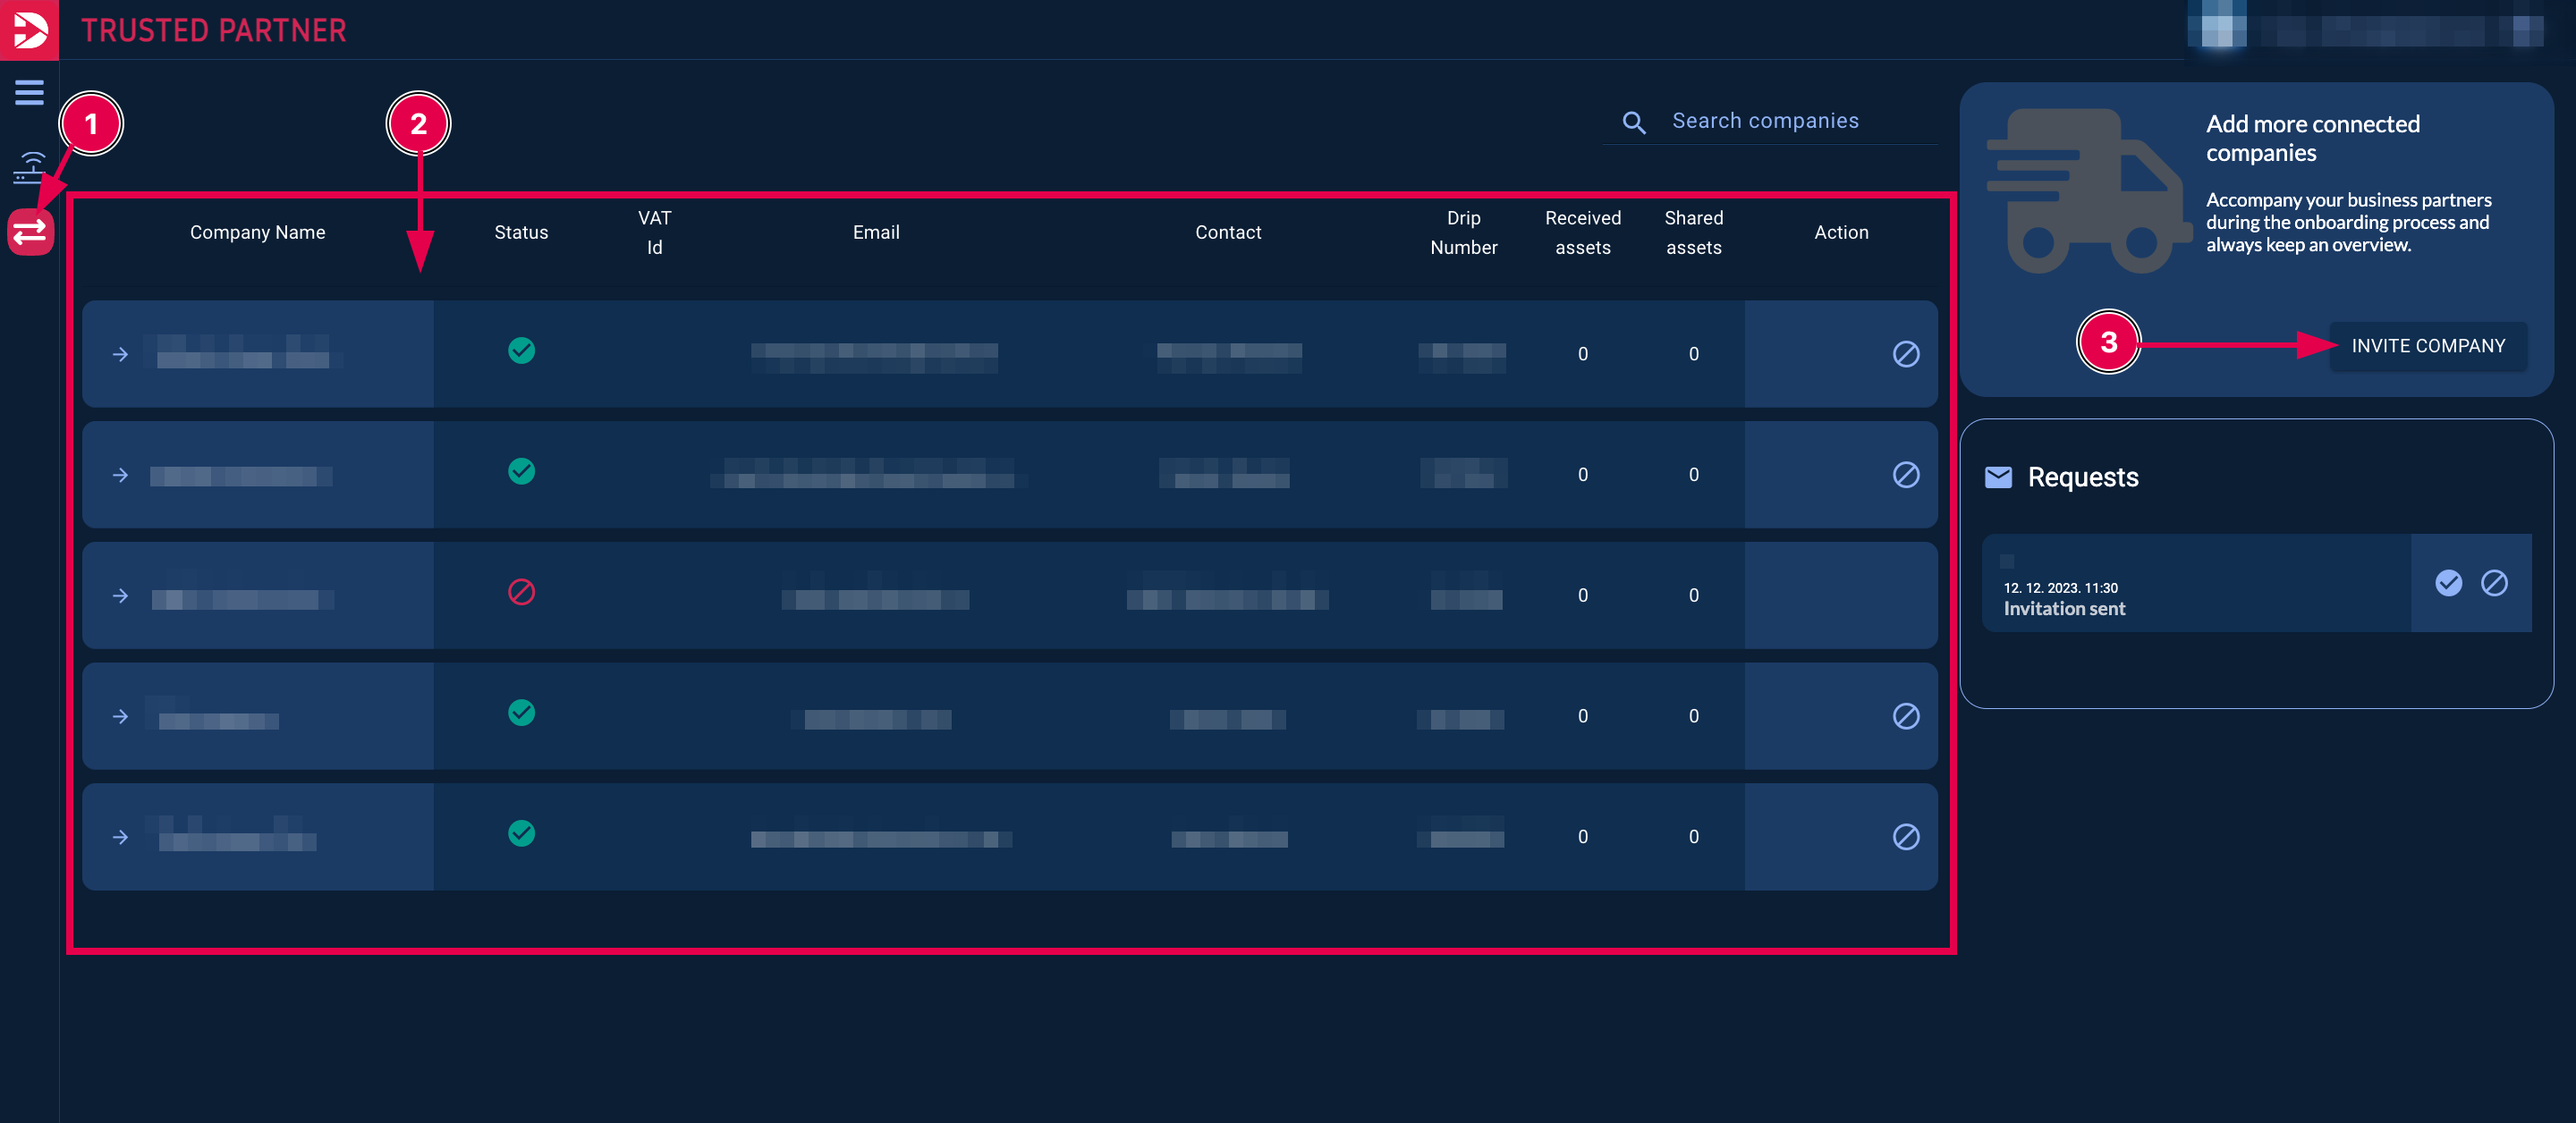The width and height of the screenshot is (2576, 1123).
Task: Block the first company via its Action ban icon
Action: pyautogui.click(x=1907, y=353)
